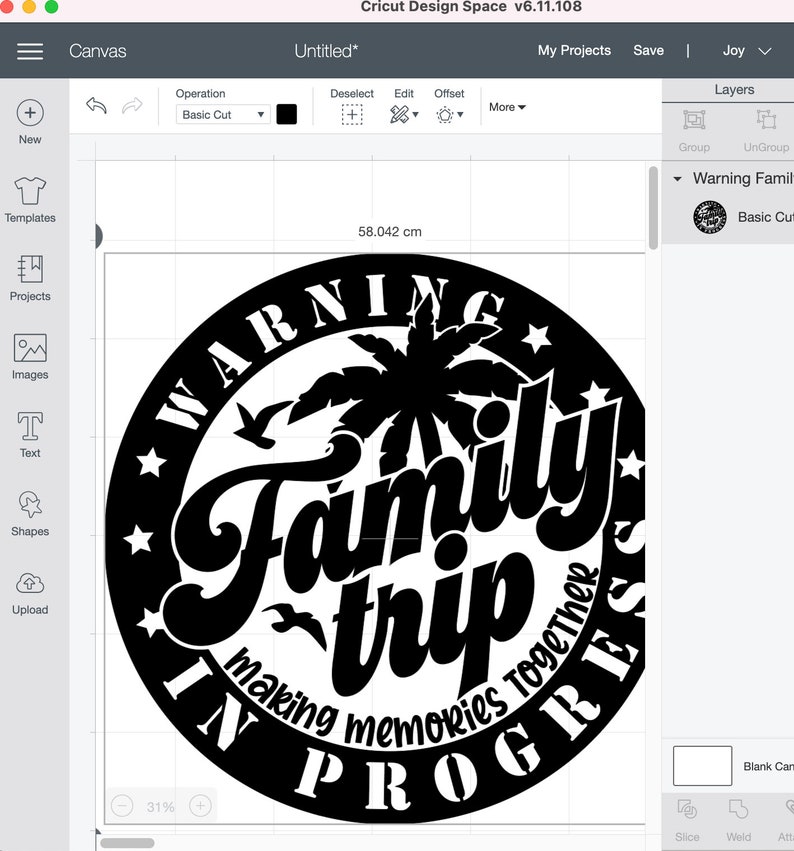Undo the last action

tap(96, 105)
